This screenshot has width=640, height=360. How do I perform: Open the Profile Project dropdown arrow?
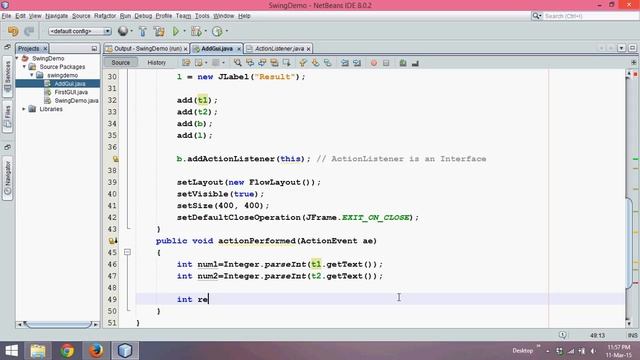(227, 31)
